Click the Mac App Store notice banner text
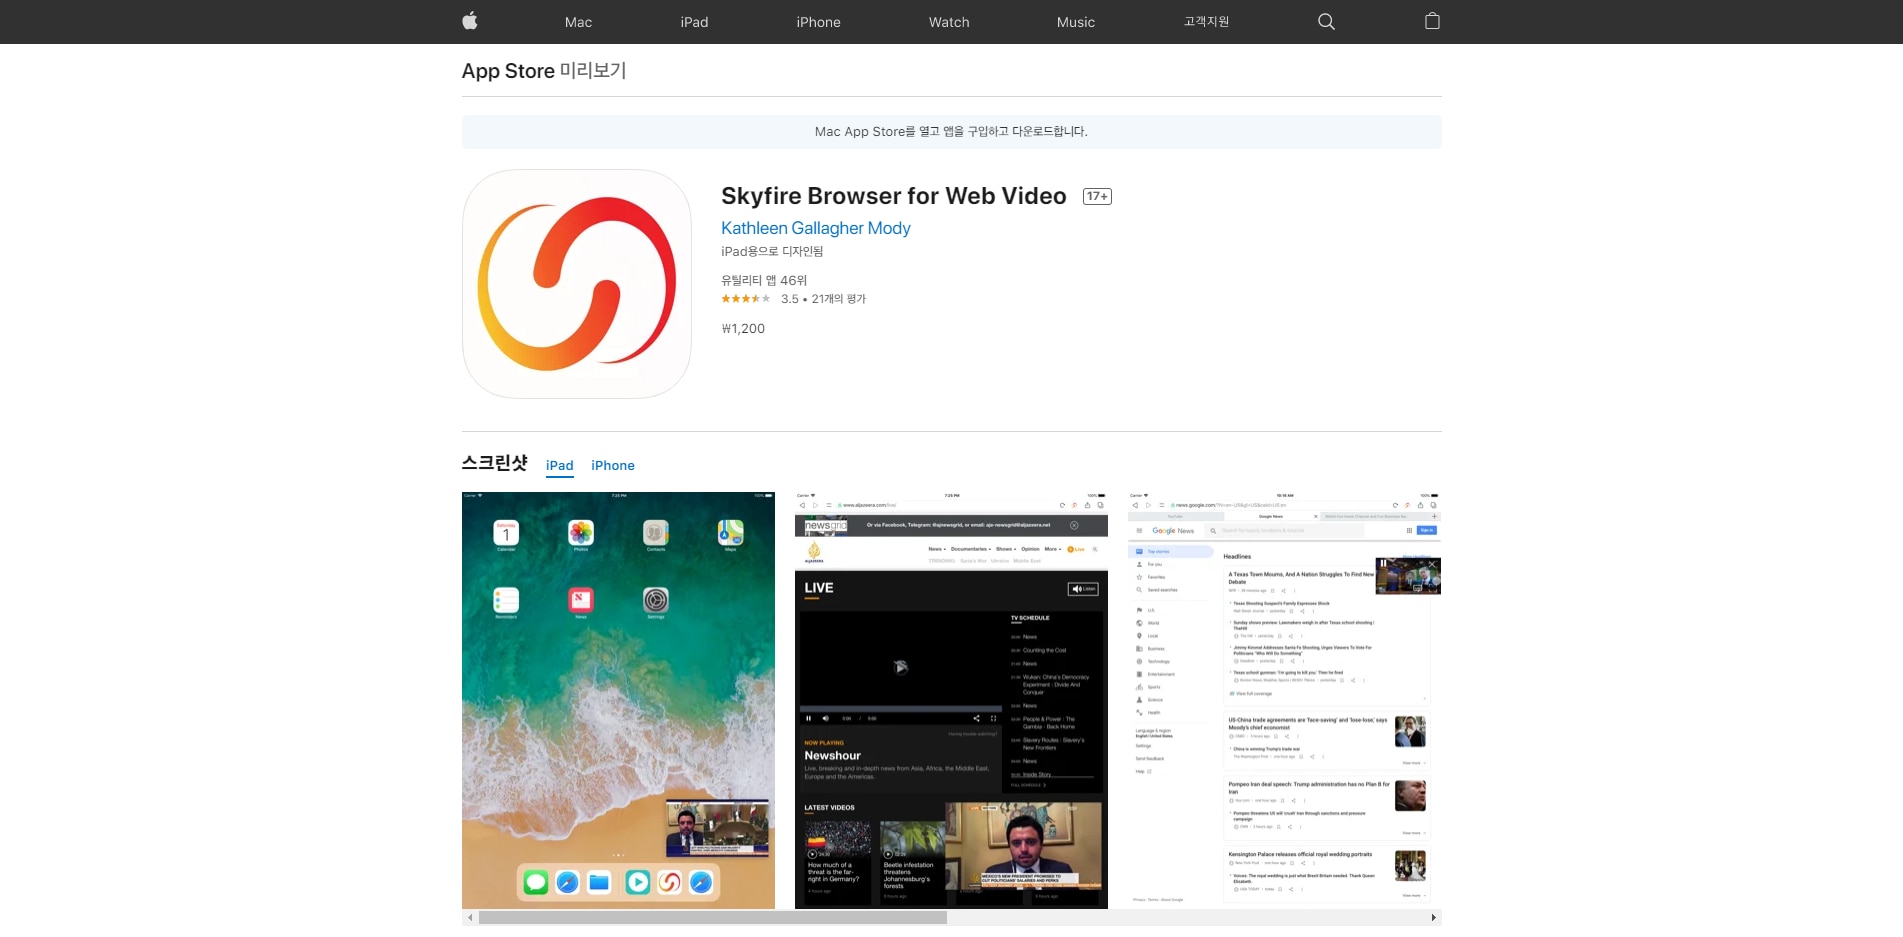The height and width of the screenshot is (937, 1903). tap(951, 132)
